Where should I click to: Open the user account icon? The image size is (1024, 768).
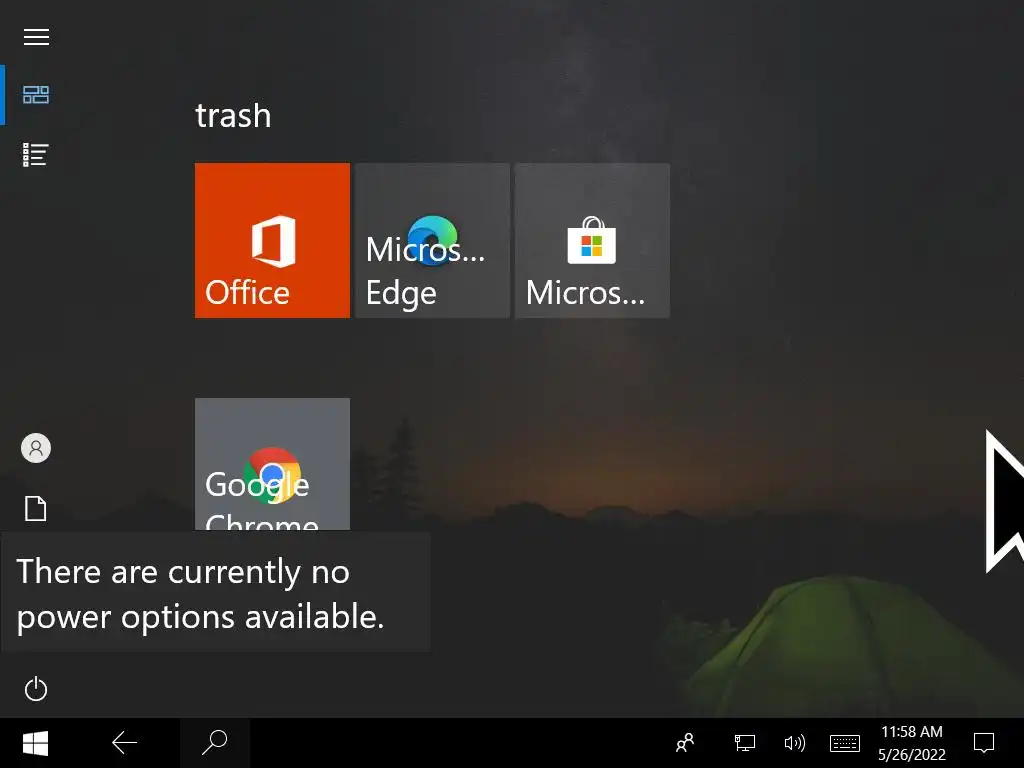(x=36, y=448)
